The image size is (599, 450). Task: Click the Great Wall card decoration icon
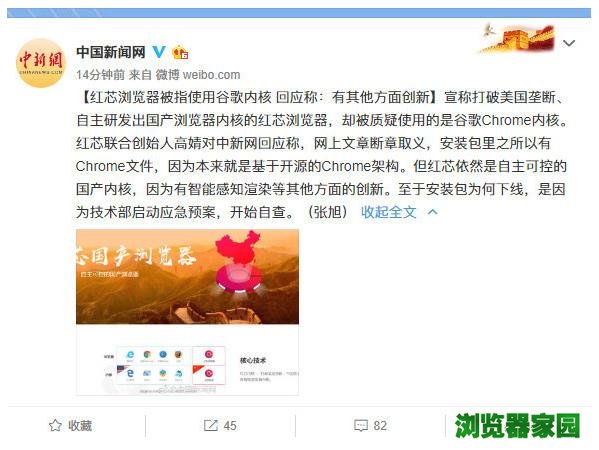click(x=516, y=38)
